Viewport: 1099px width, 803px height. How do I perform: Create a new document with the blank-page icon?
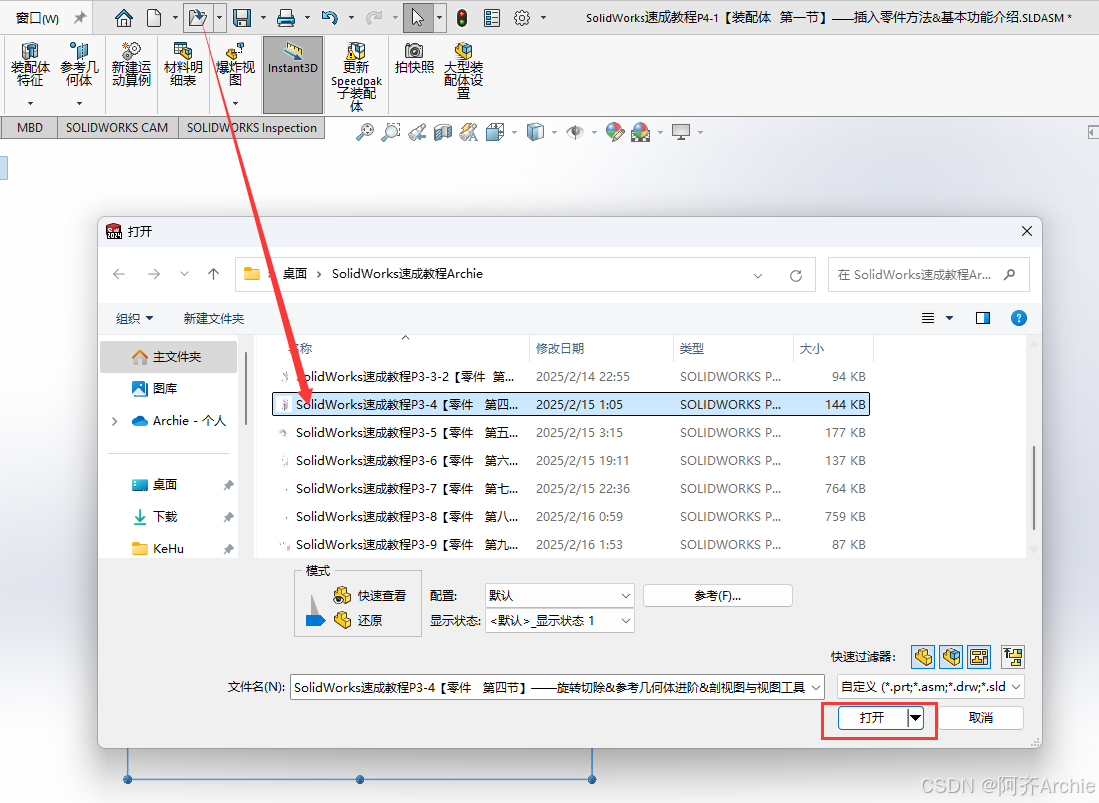(153, 18)
